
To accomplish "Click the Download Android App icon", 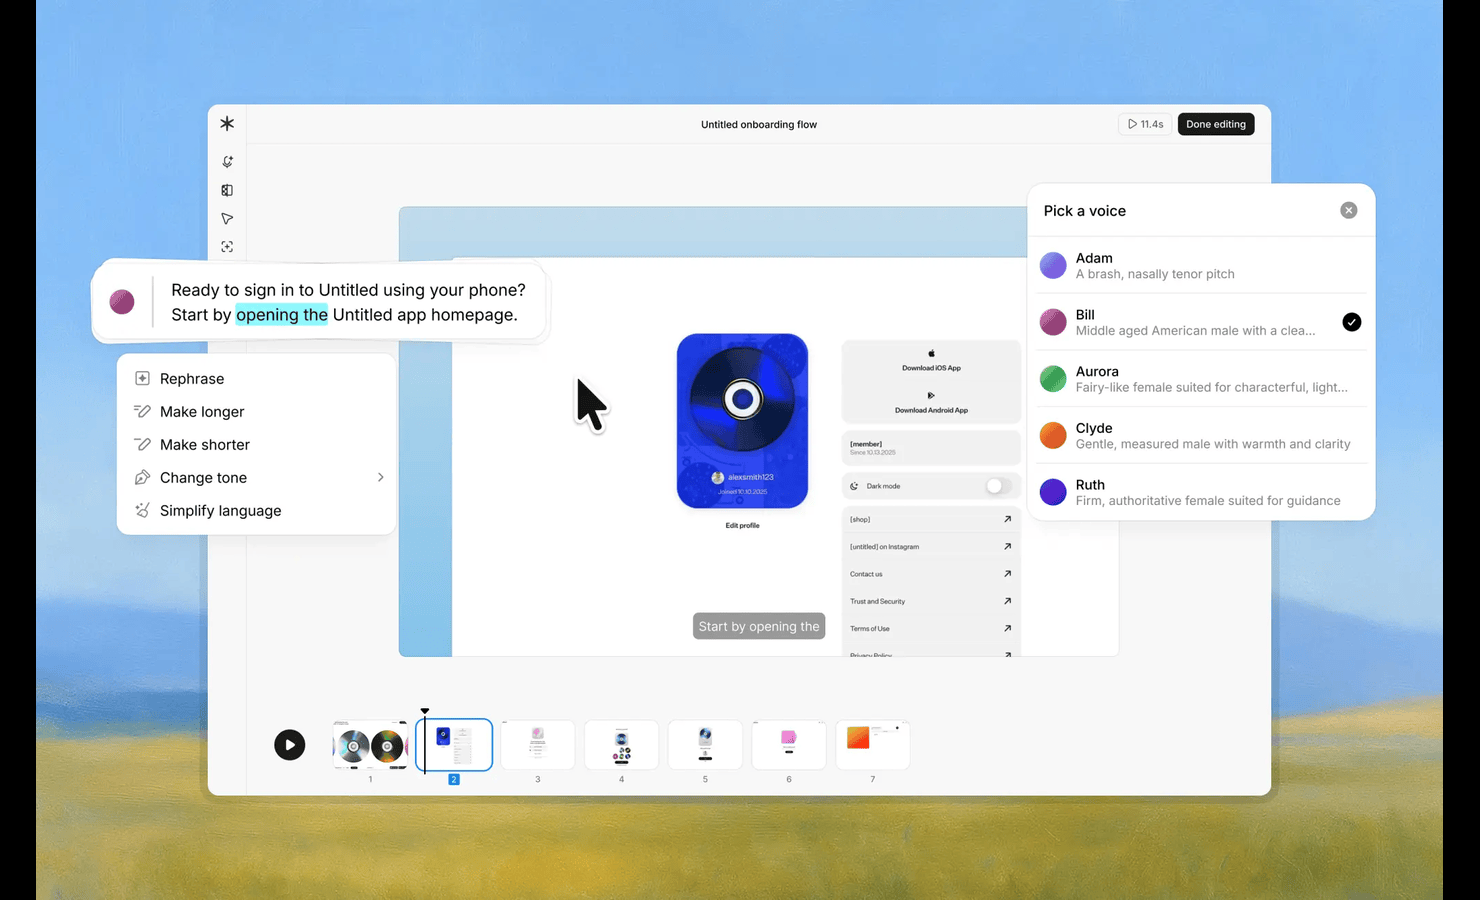I will [x=931, y=396].
